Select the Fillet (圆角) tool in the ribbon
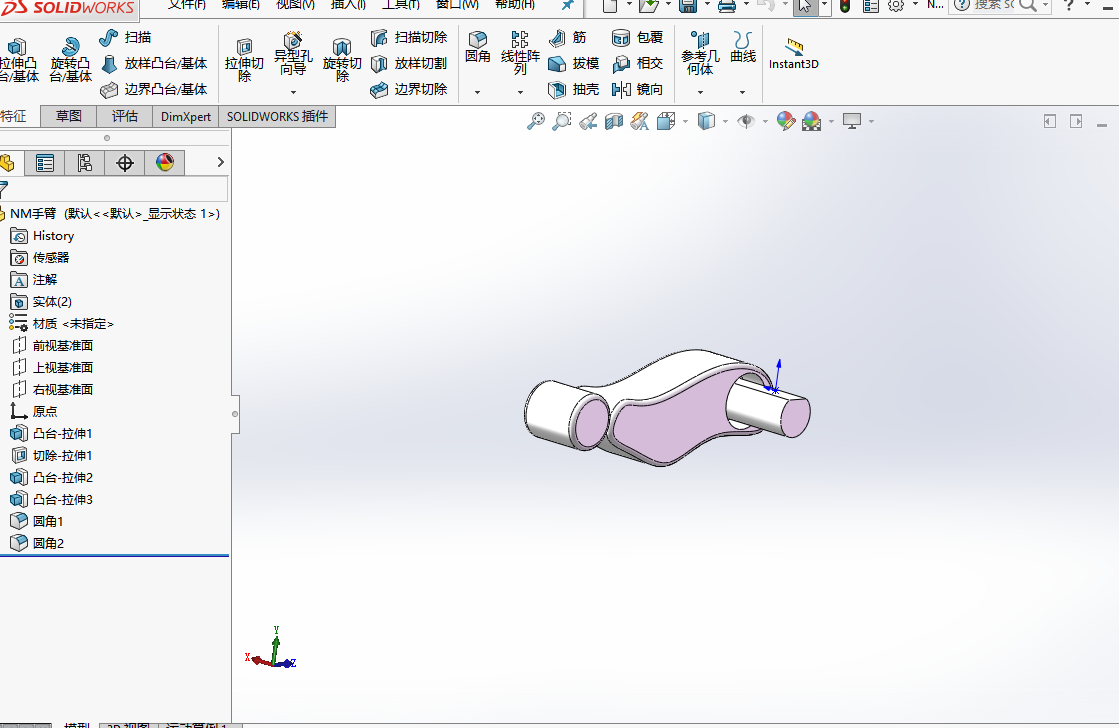1119x728 pixels. tap(477, 47)
